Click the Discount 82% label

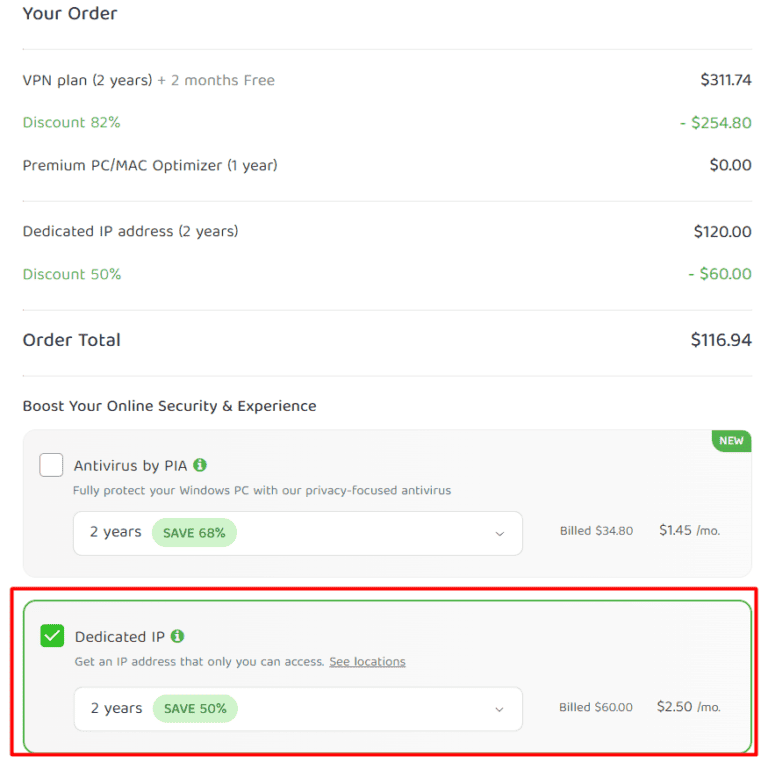coord(71,122)
